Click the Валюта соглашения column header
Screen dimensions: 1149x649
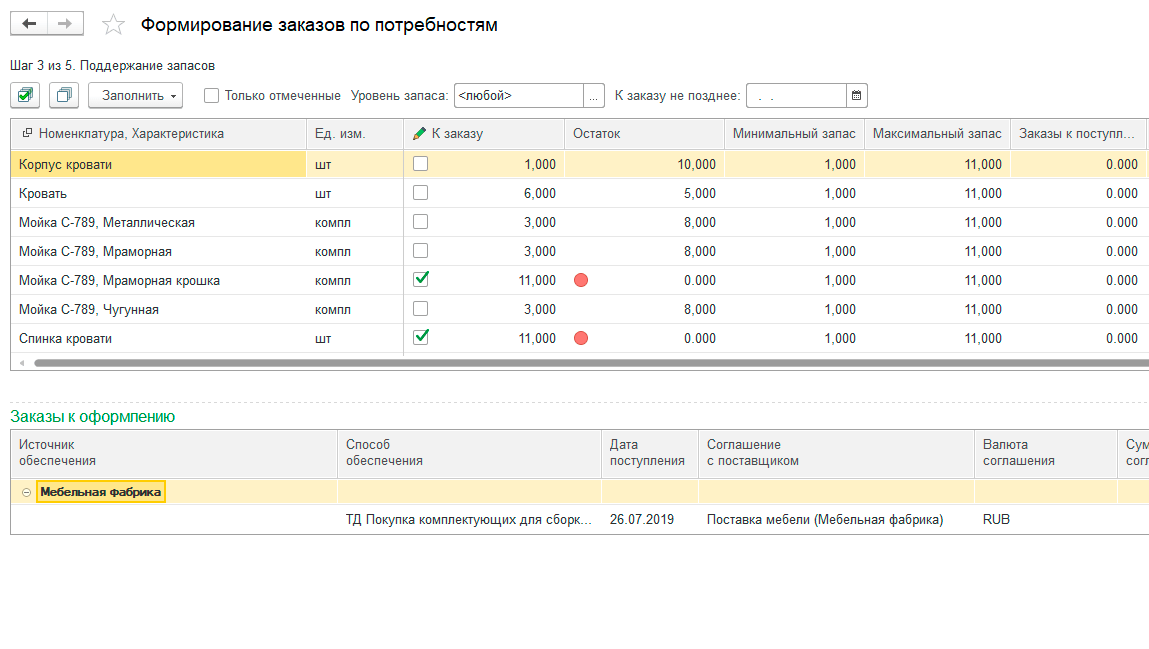(1046, 453)
